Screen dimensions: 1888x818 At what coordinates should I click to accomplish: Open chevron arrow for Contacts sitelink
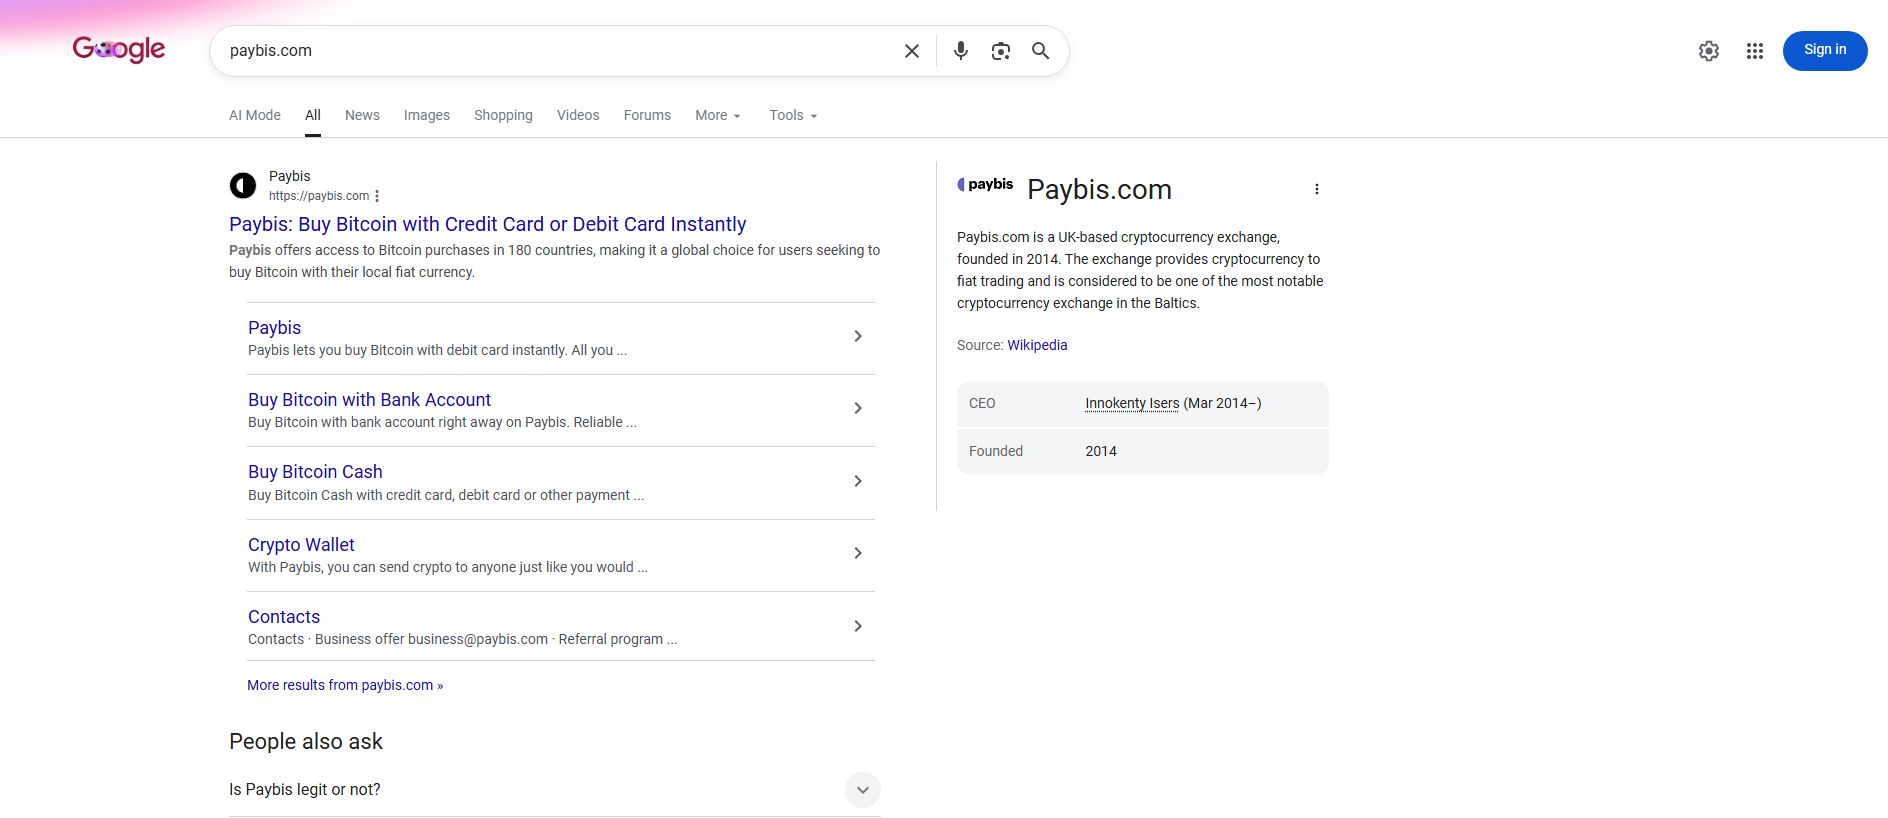858,626
